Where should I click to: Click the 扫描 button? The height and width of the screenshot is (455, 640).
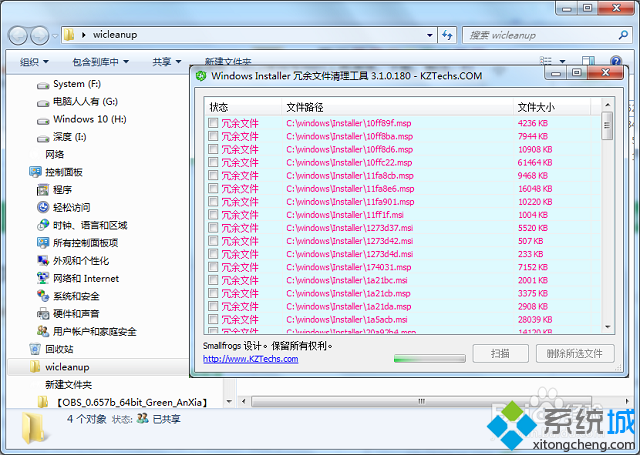500,353
